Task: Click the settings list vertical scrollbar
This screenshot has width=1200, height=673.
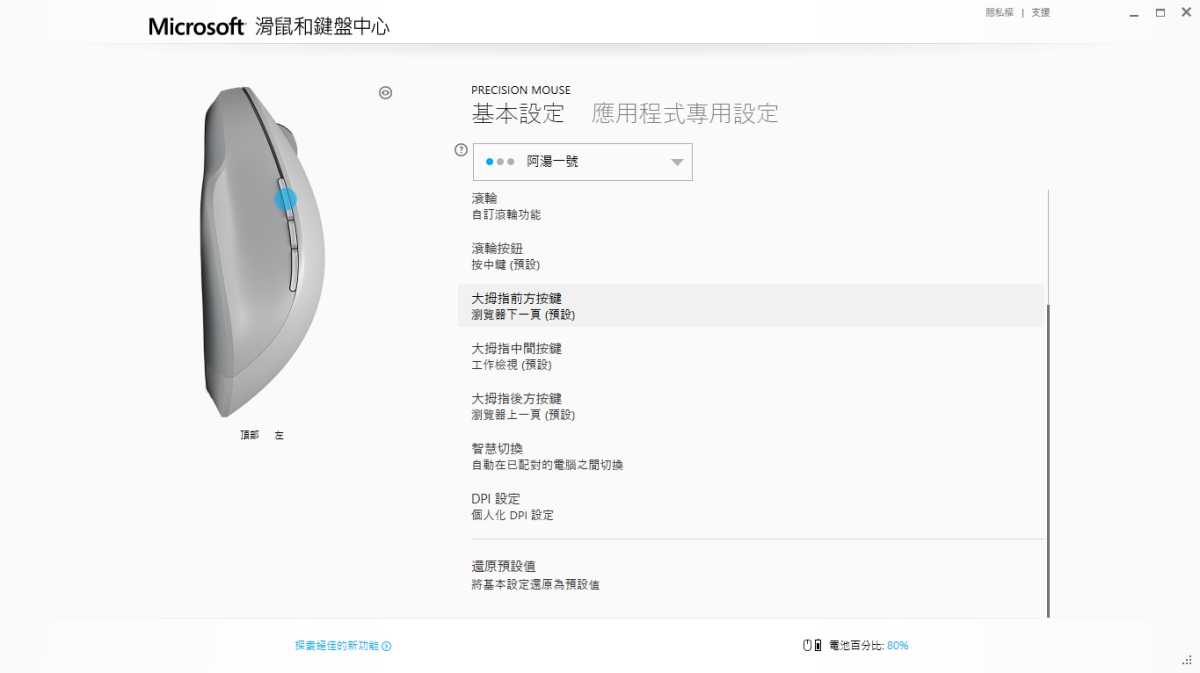Action: point(1048,460)
